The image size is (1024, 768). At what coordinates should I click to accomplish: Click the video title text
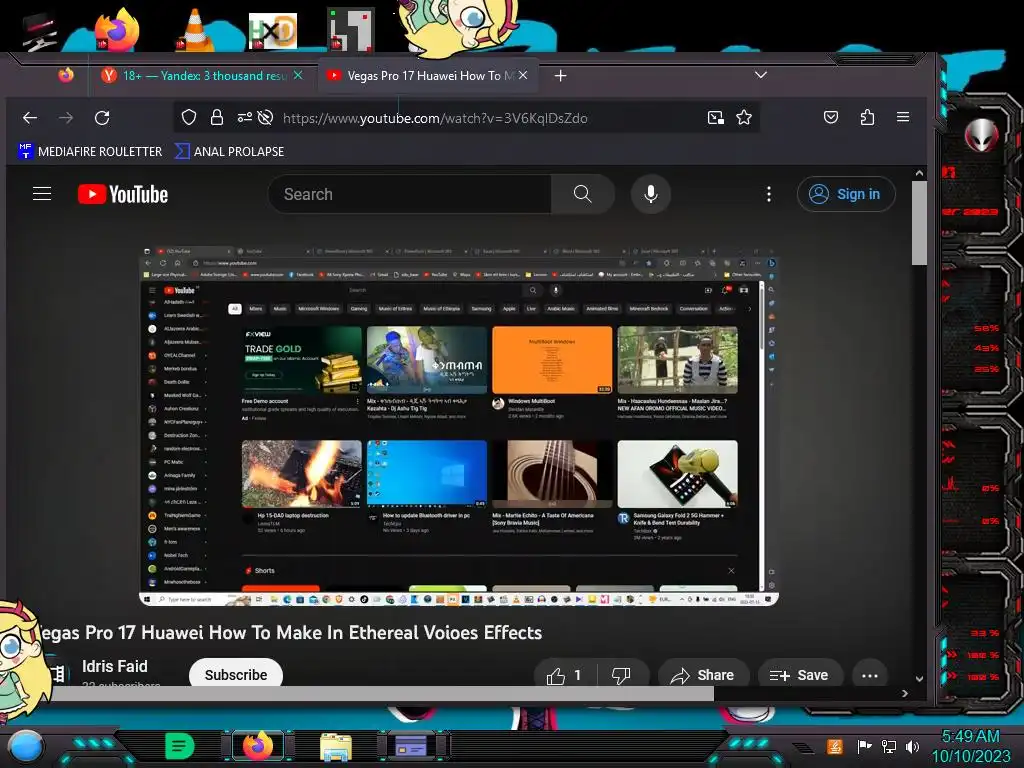291,633
